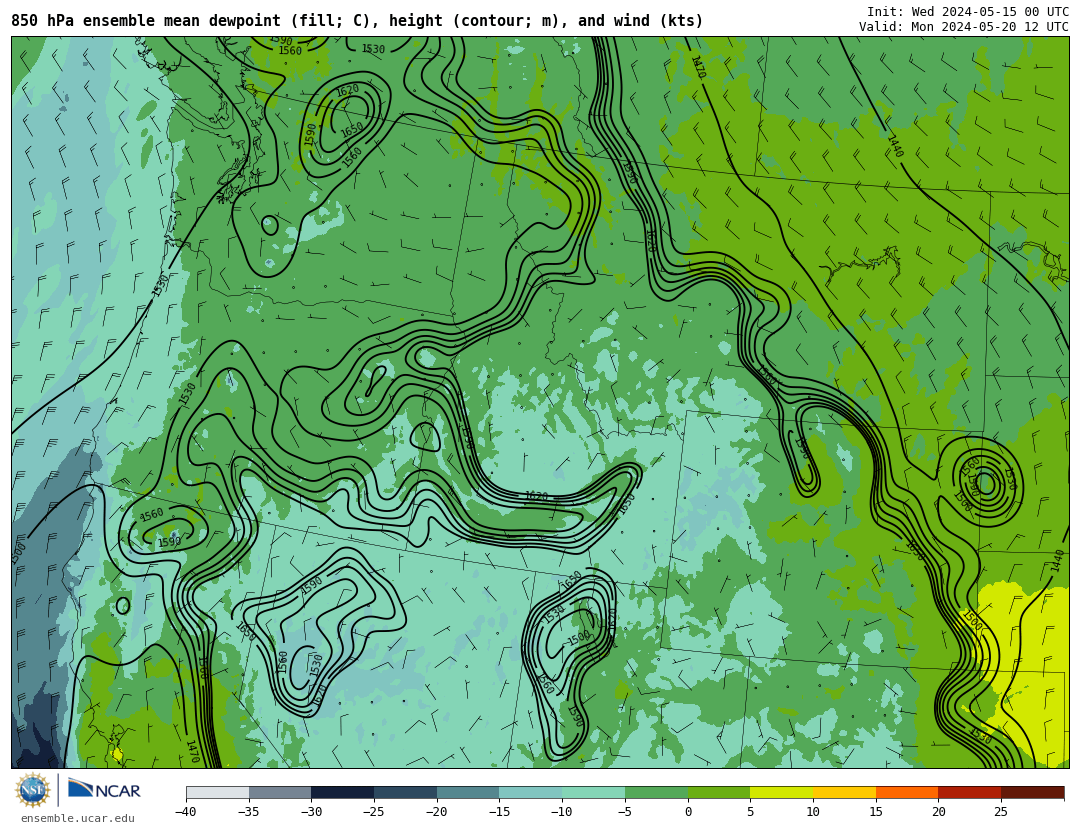Click the above-25 dark brown swatch
Screen dimensions: 1080x831
coord(1032,792)
